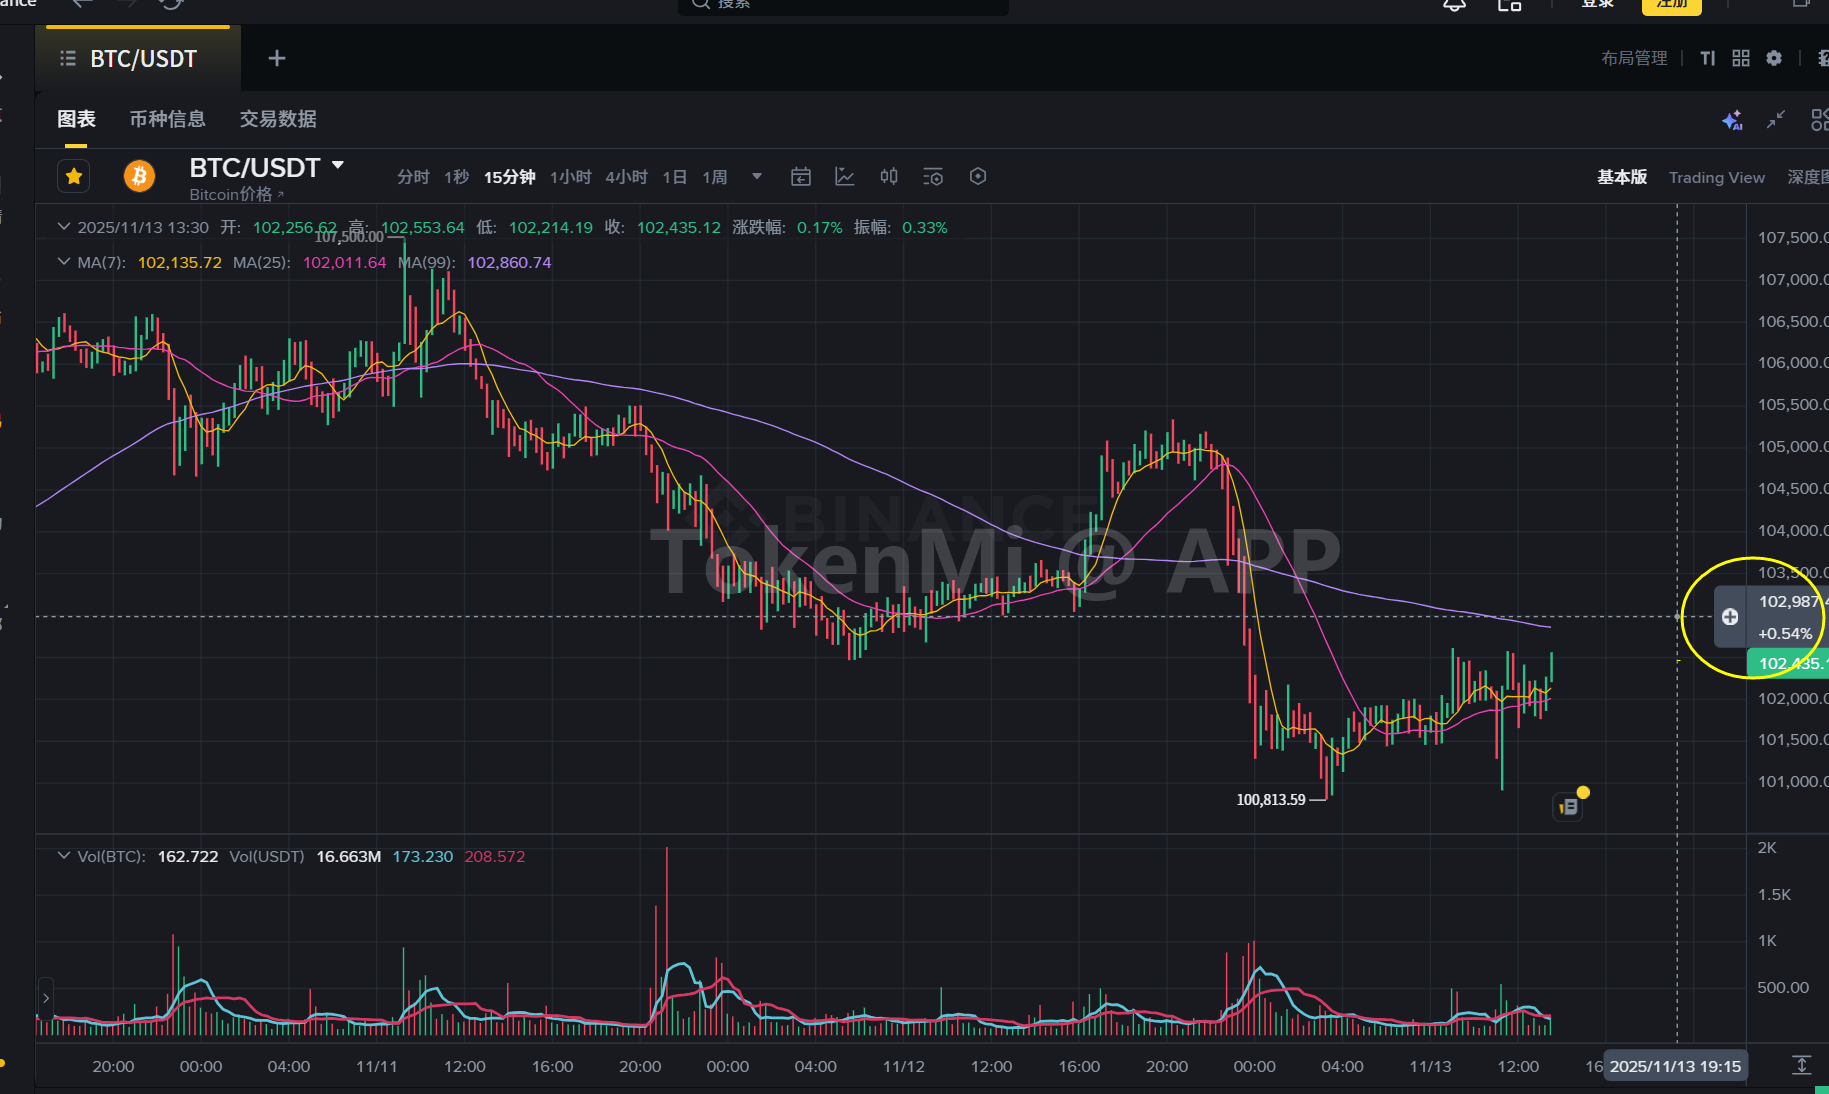
Task: Open the AI analysis sparkle icon
Action: tap(1732, 120)
